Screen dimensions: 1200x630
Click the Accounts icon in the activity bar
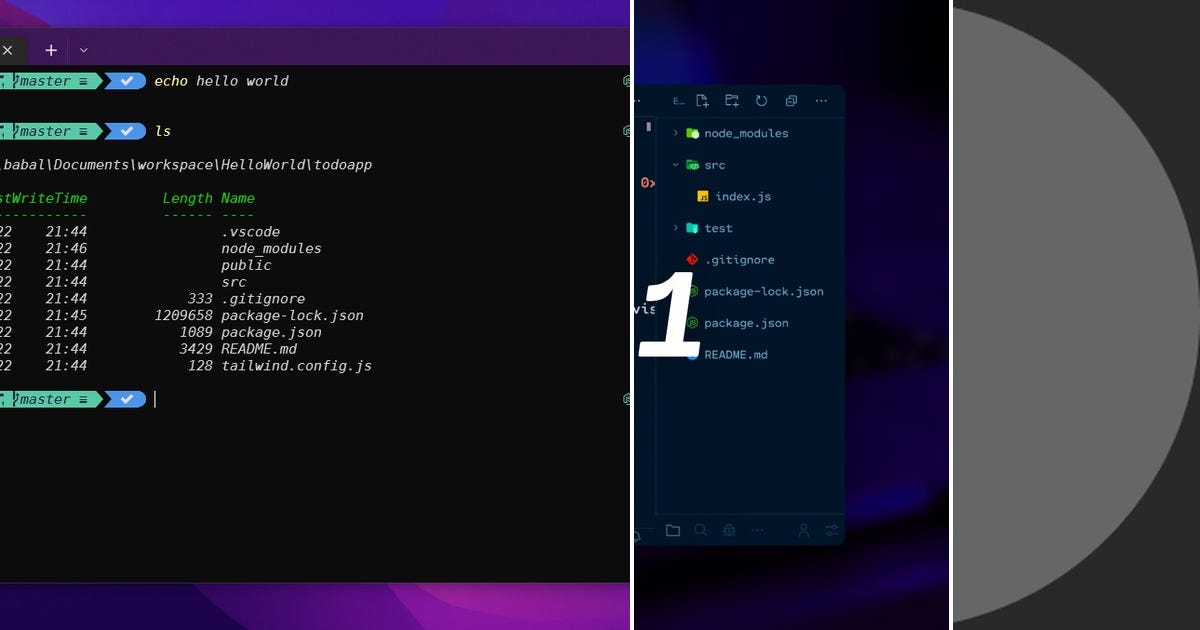[x=805, y=531]
